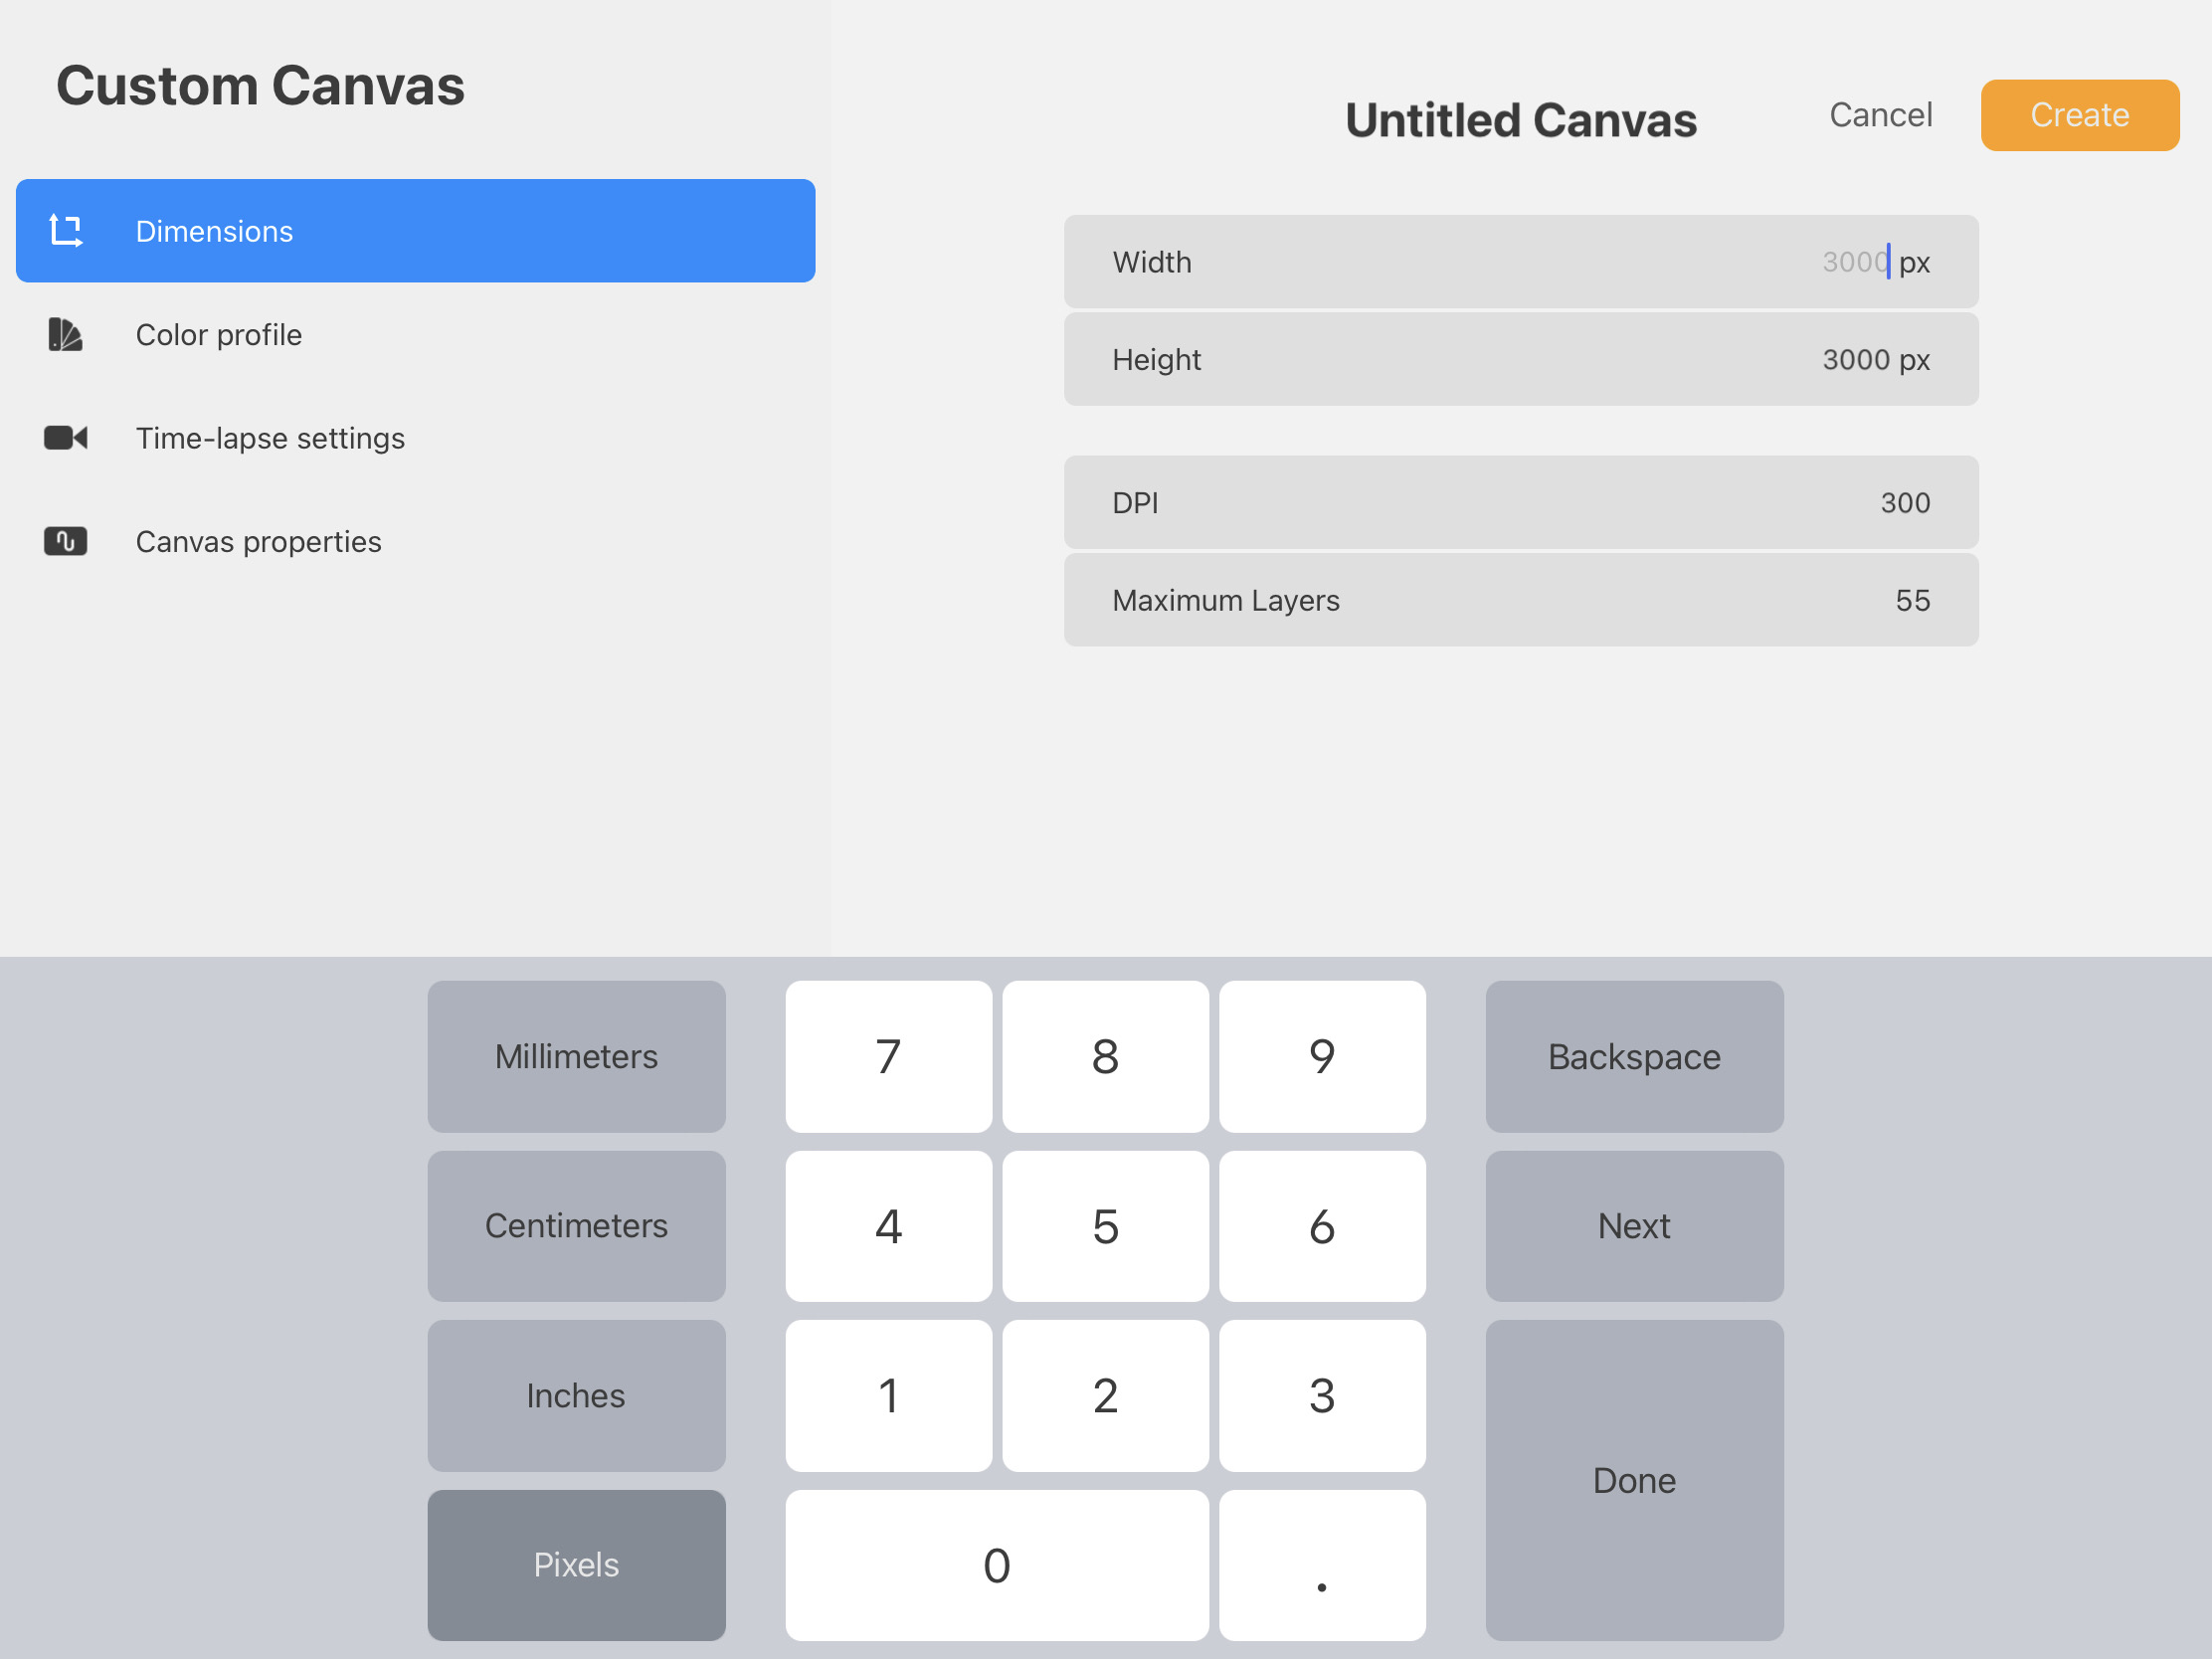Click the Color profile swatch icon
This screenshot has width=2212, height=1659.
[x=65, y=335]
